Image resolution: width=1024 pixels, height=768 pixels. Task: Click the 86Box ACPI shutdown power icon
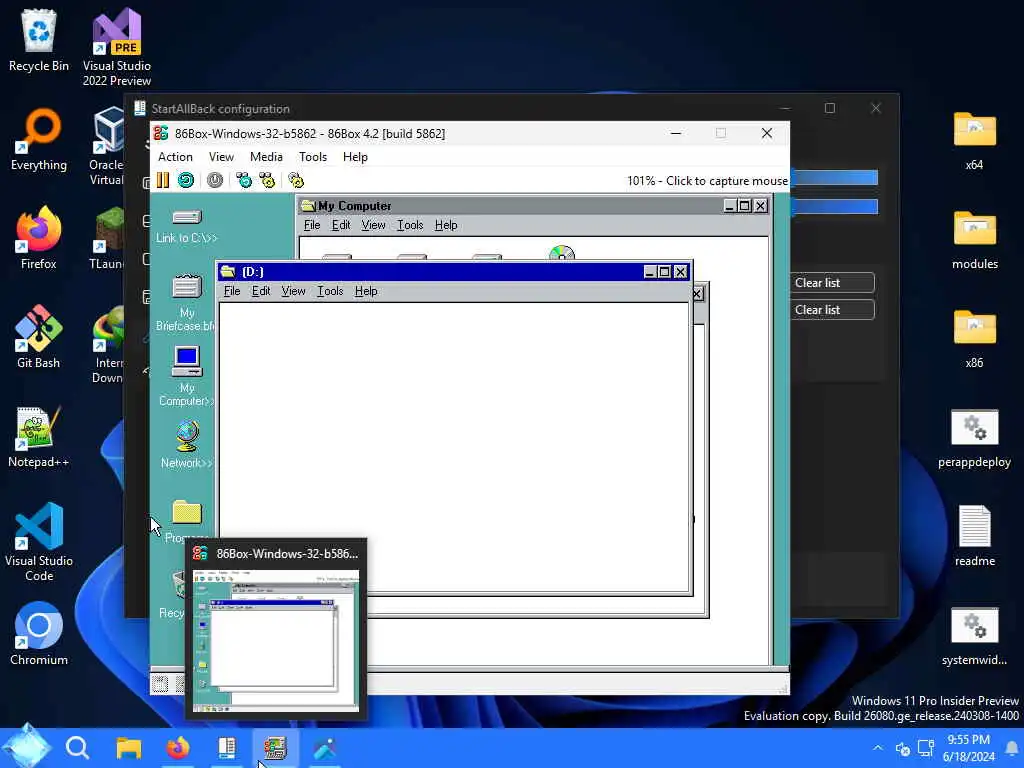pos(215,180)
